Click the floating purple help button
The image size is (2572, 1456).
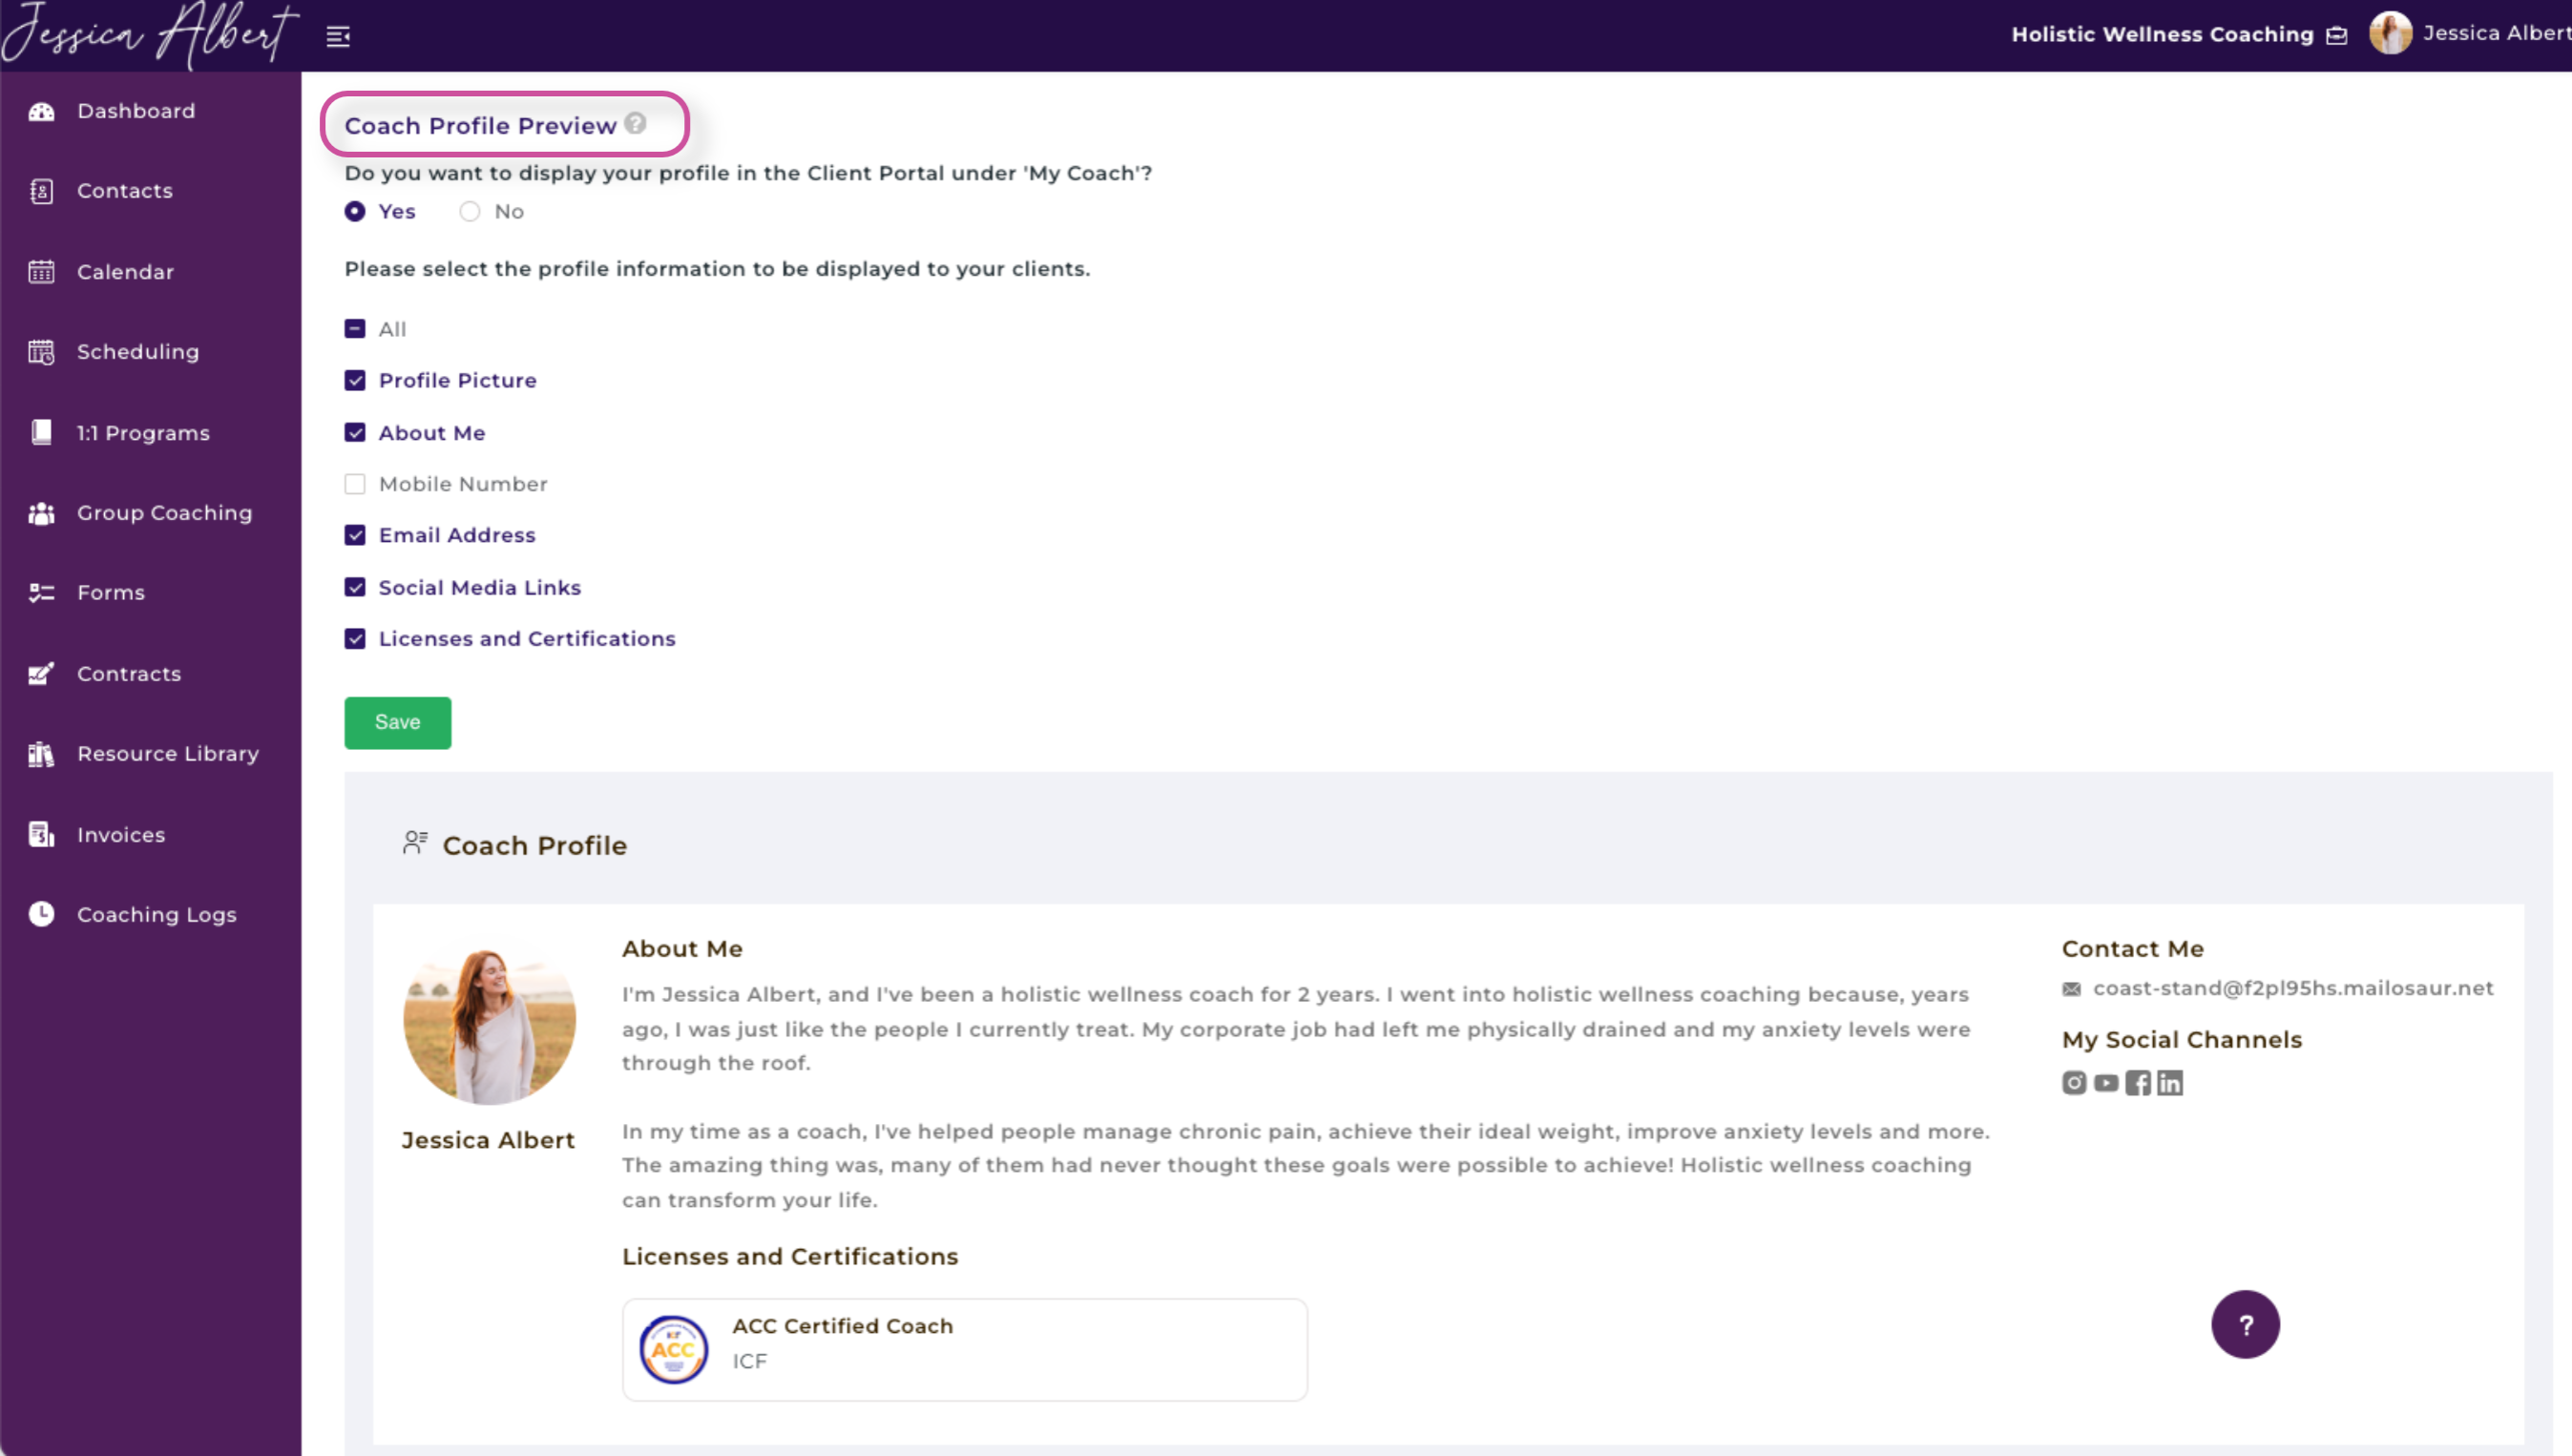coord(2245,1324)
